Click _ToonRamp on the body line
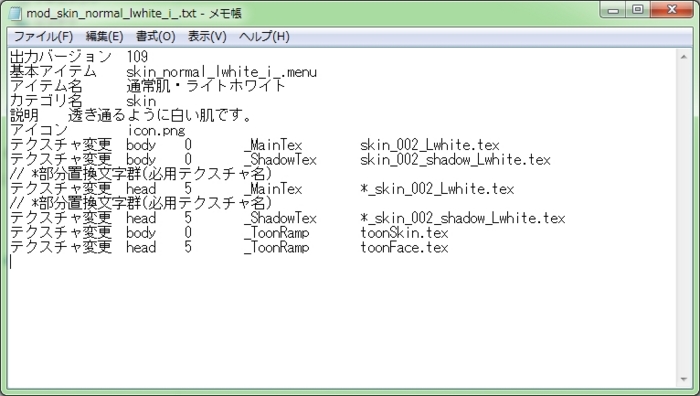The height and width of the screenshot is (396, 700). [276, 233]
